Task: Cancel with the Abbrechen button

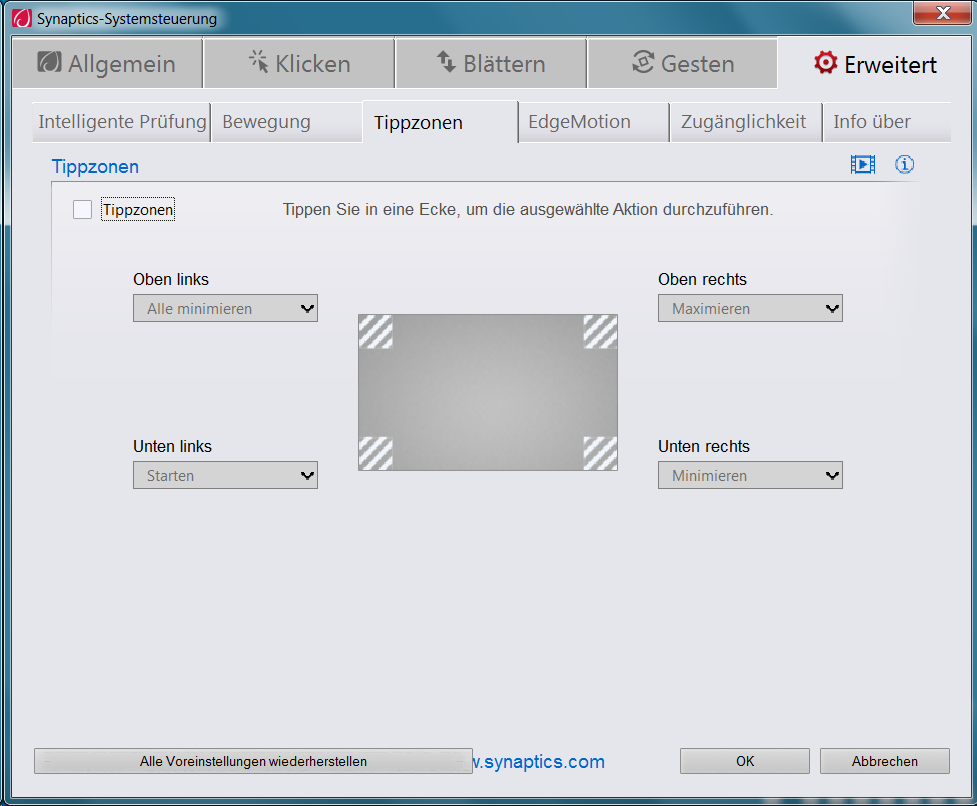Action: [x=885, y=761]
